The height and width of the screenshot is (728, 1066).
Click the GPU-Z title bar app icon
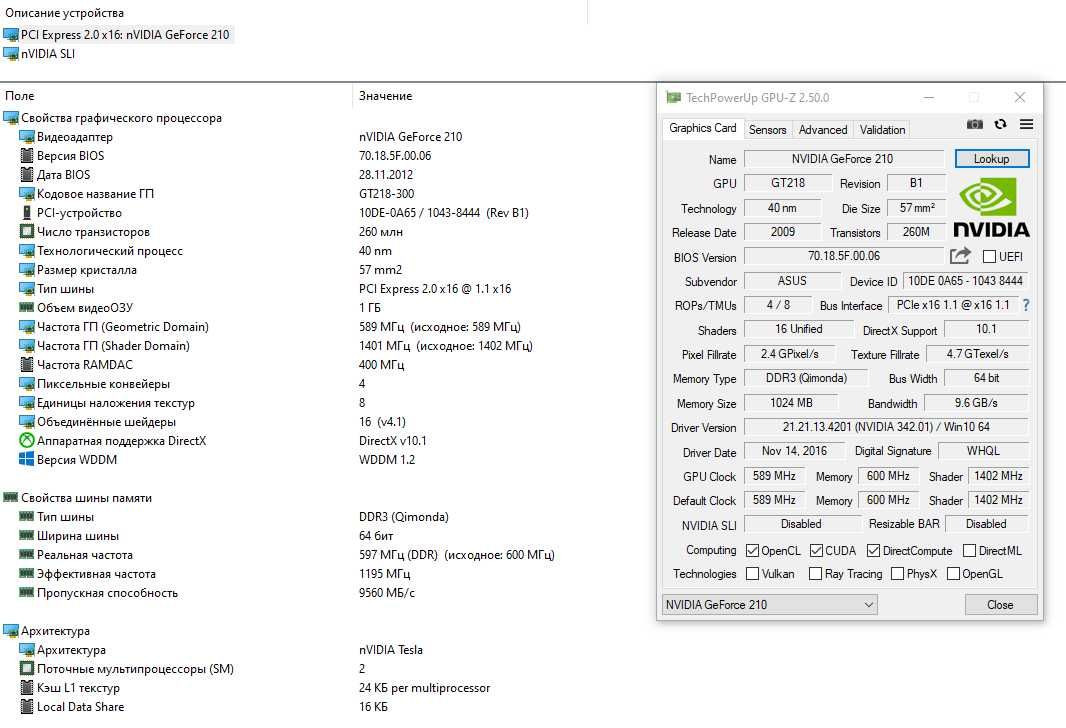pyautogui.click(x=674, y=97)
